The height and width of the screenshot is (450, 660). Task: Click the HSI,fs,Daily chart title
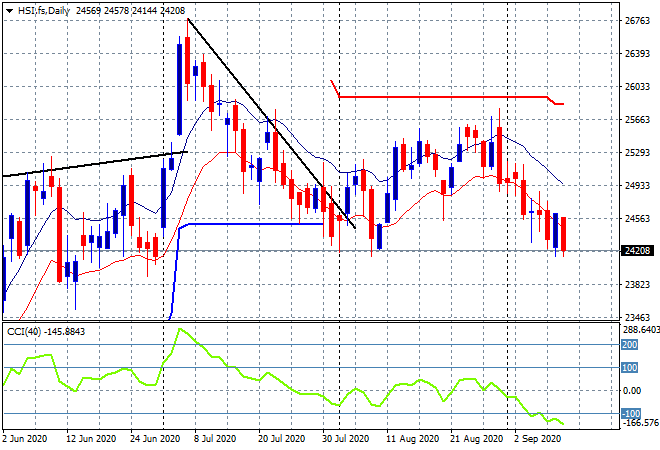click(43, 11)
